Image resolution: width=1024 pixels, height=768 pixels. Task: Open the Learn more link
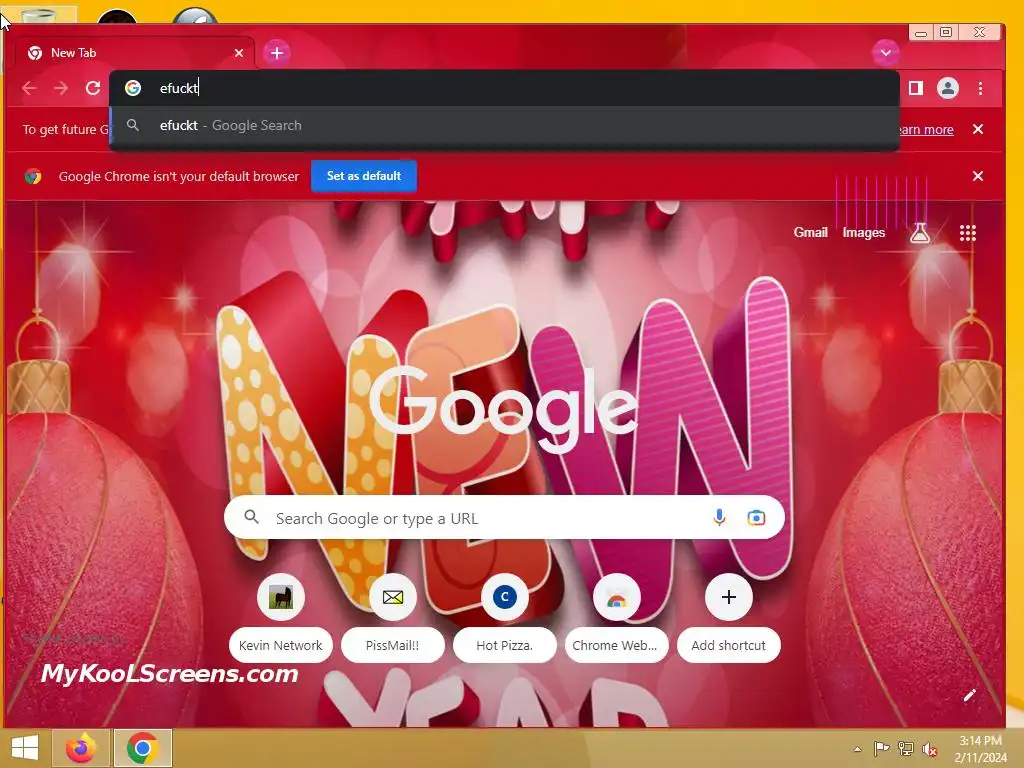pos(927,129)
